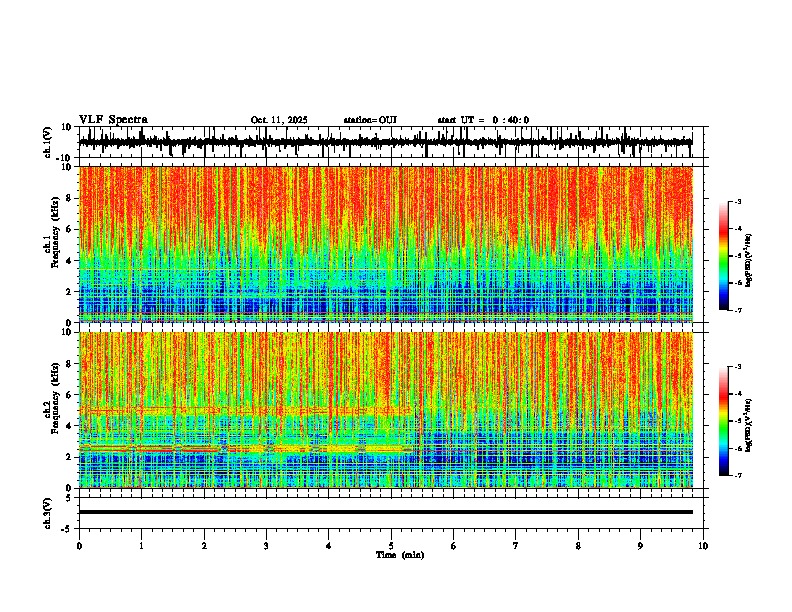Click time tick label '3' on the x-axis

click(x=266, y=546)
